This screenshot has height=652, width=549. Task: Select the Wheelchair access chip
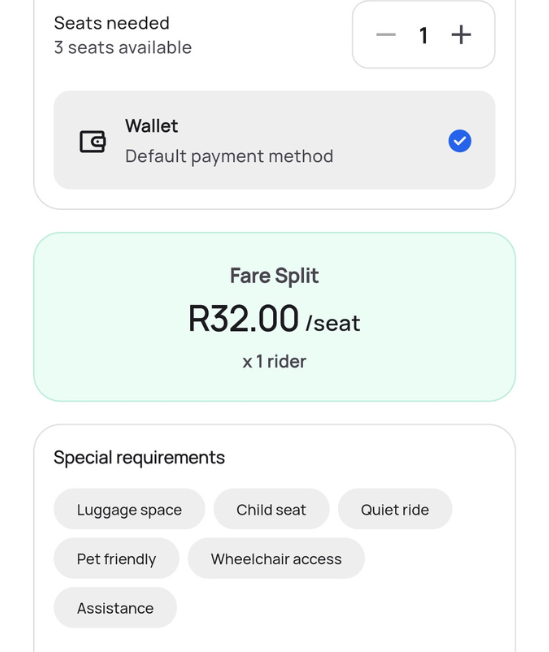point(276,558)
